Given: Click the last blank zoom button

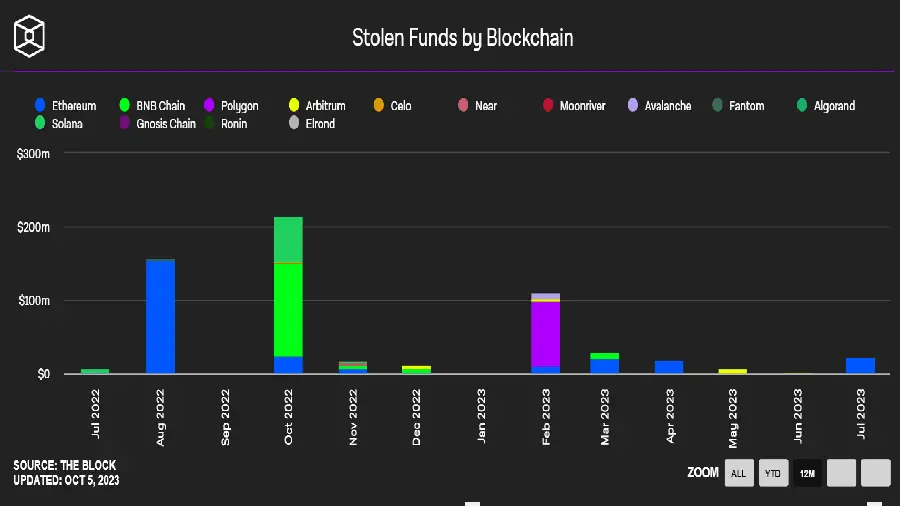Looking at the screenshot, I should pyautogui.click(x=875, y=473).
